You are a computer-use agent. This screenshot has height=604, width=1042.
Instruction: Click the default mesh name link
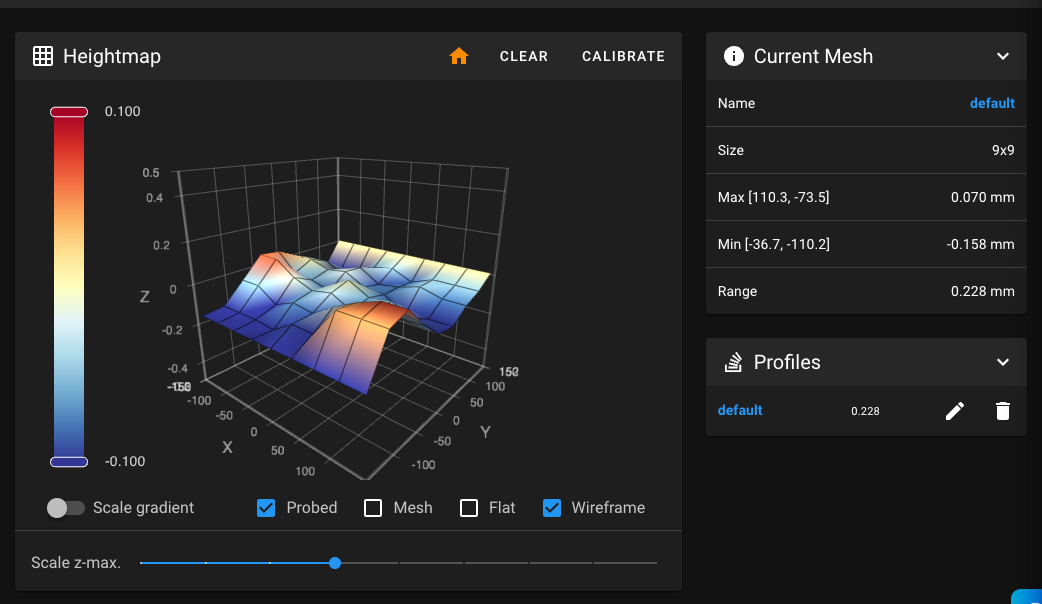point(992,103)
